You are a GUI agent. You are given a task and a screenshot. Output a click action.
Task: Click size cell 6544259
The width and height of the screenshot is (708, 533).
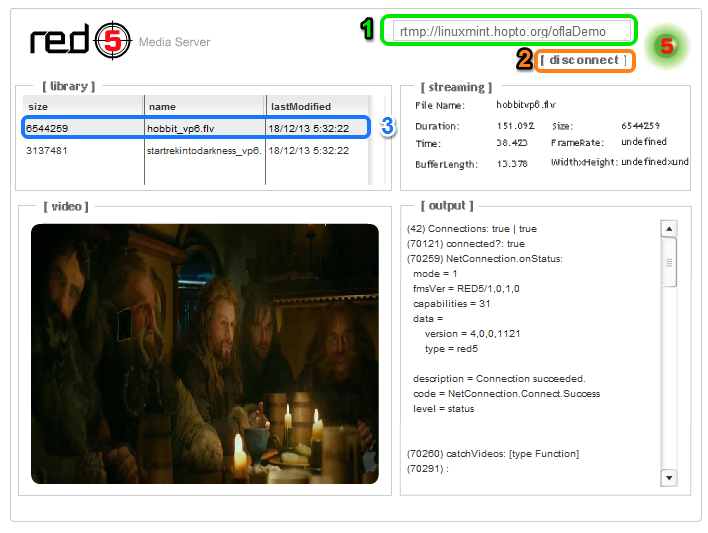click(x=47, y=129)
